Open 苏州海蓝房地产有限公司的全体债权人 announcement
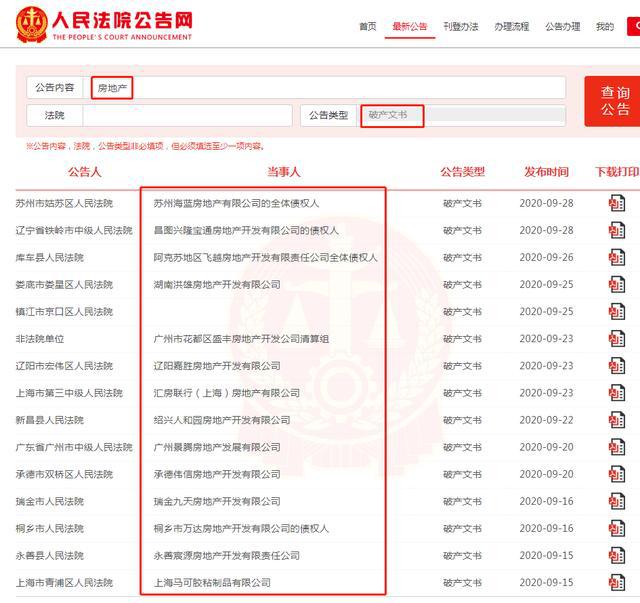640x603 pixels. pyautogui.click(x=236, y=203)
